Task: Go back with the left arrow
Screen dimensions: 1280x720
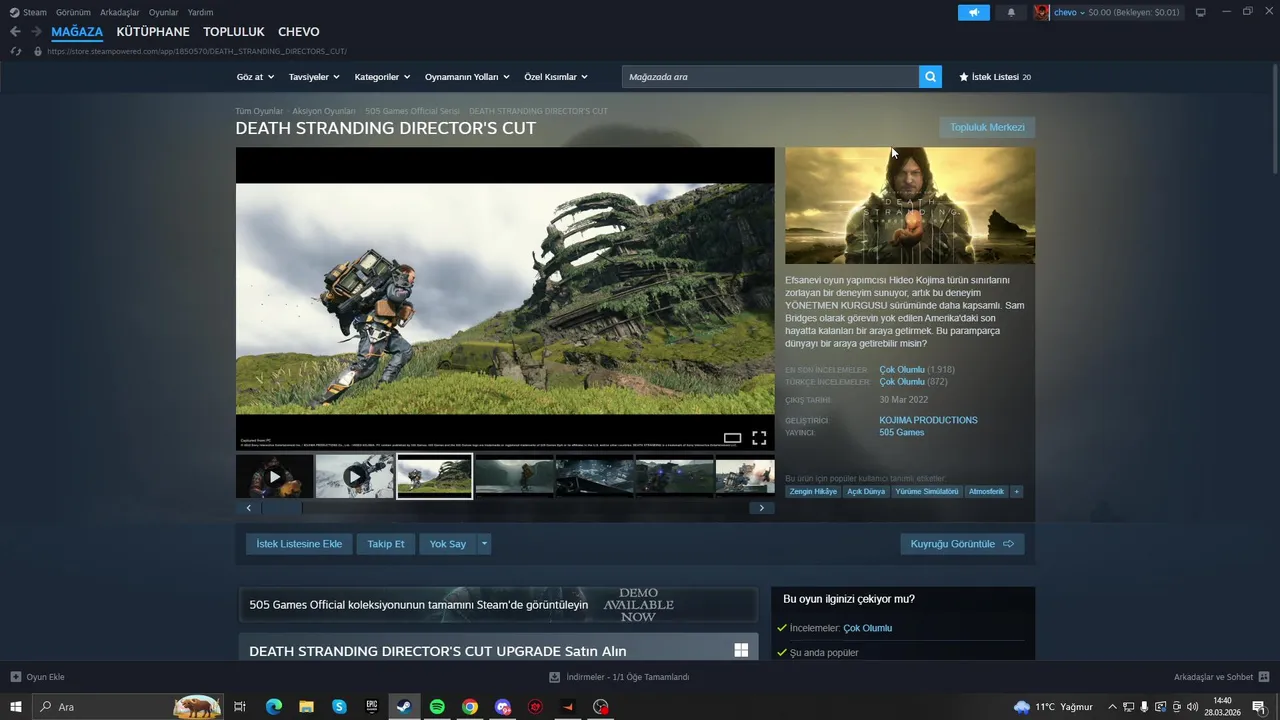Action: [15, 32]
